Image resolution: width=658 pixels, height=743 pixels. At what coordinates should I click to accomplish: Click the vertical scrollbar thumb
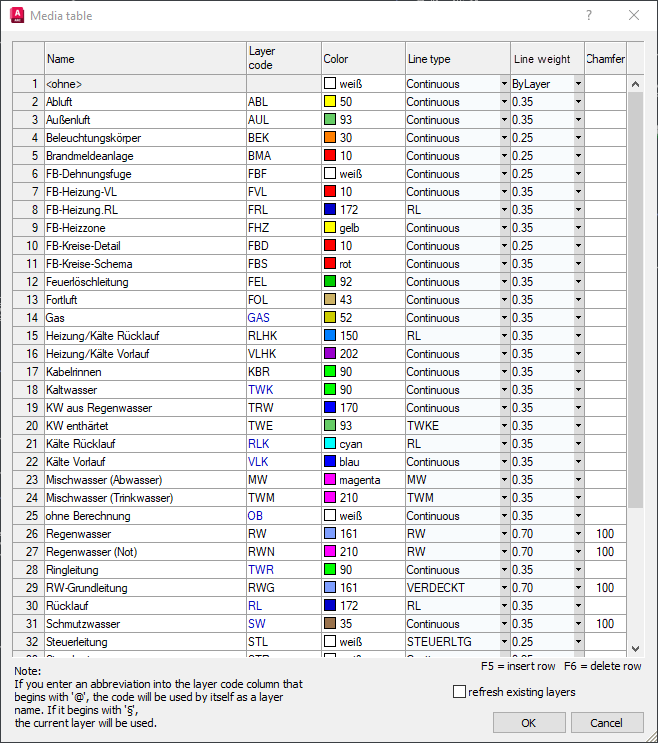pos(636,300)
